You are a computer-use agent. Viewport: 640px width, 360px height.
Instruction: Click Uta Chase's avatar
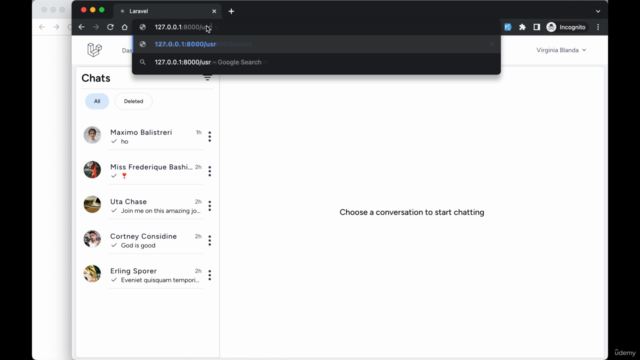click(92, 204)
